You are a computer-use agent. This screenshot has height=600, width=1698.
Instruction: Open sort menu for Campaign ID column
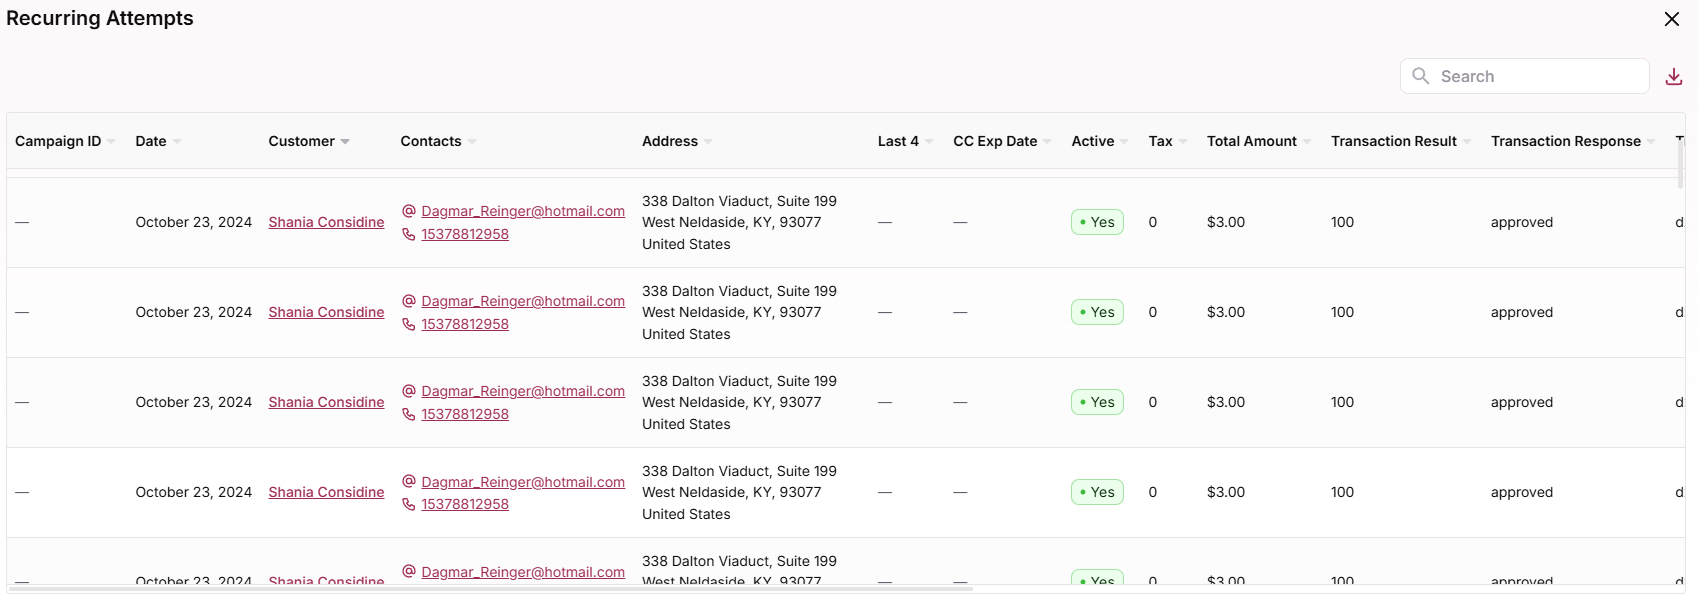(111, 142)
